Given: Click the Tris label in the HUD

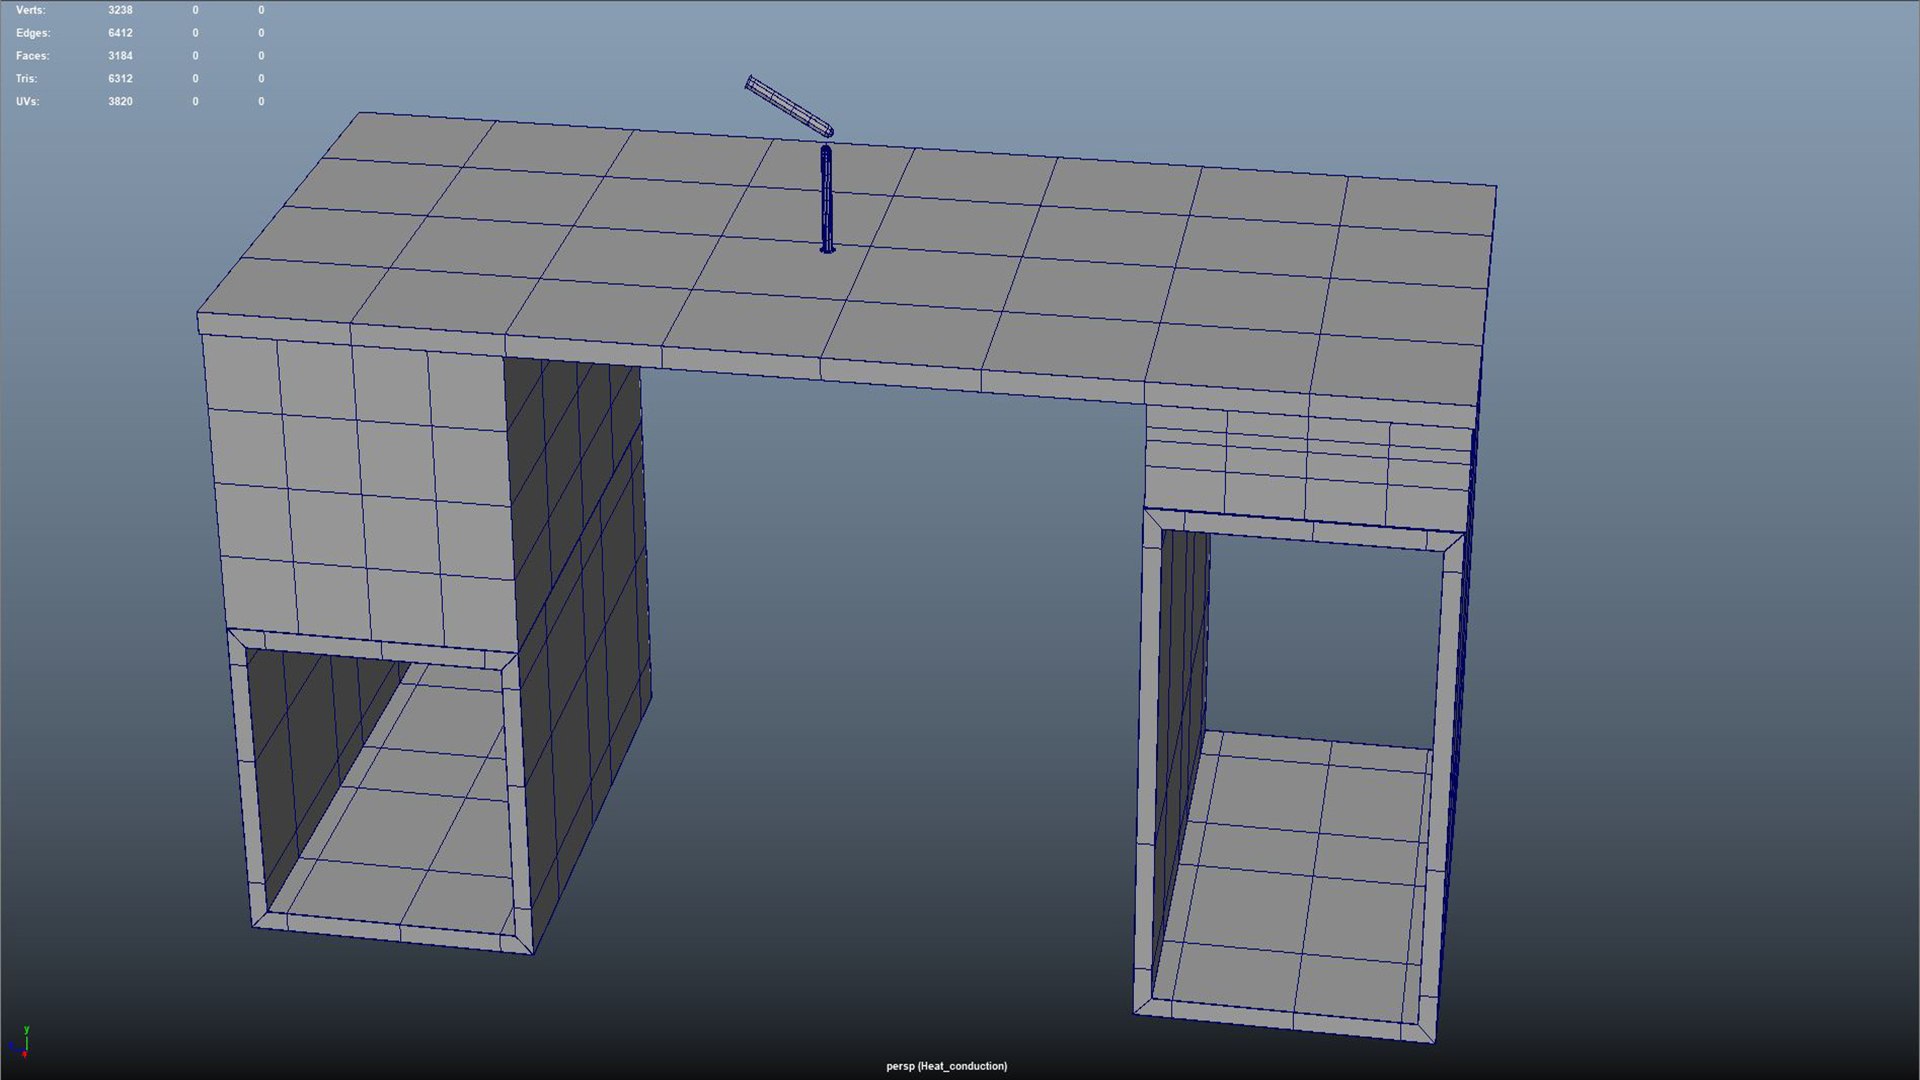Looking at the screenshot, I should tap(26, 79).
